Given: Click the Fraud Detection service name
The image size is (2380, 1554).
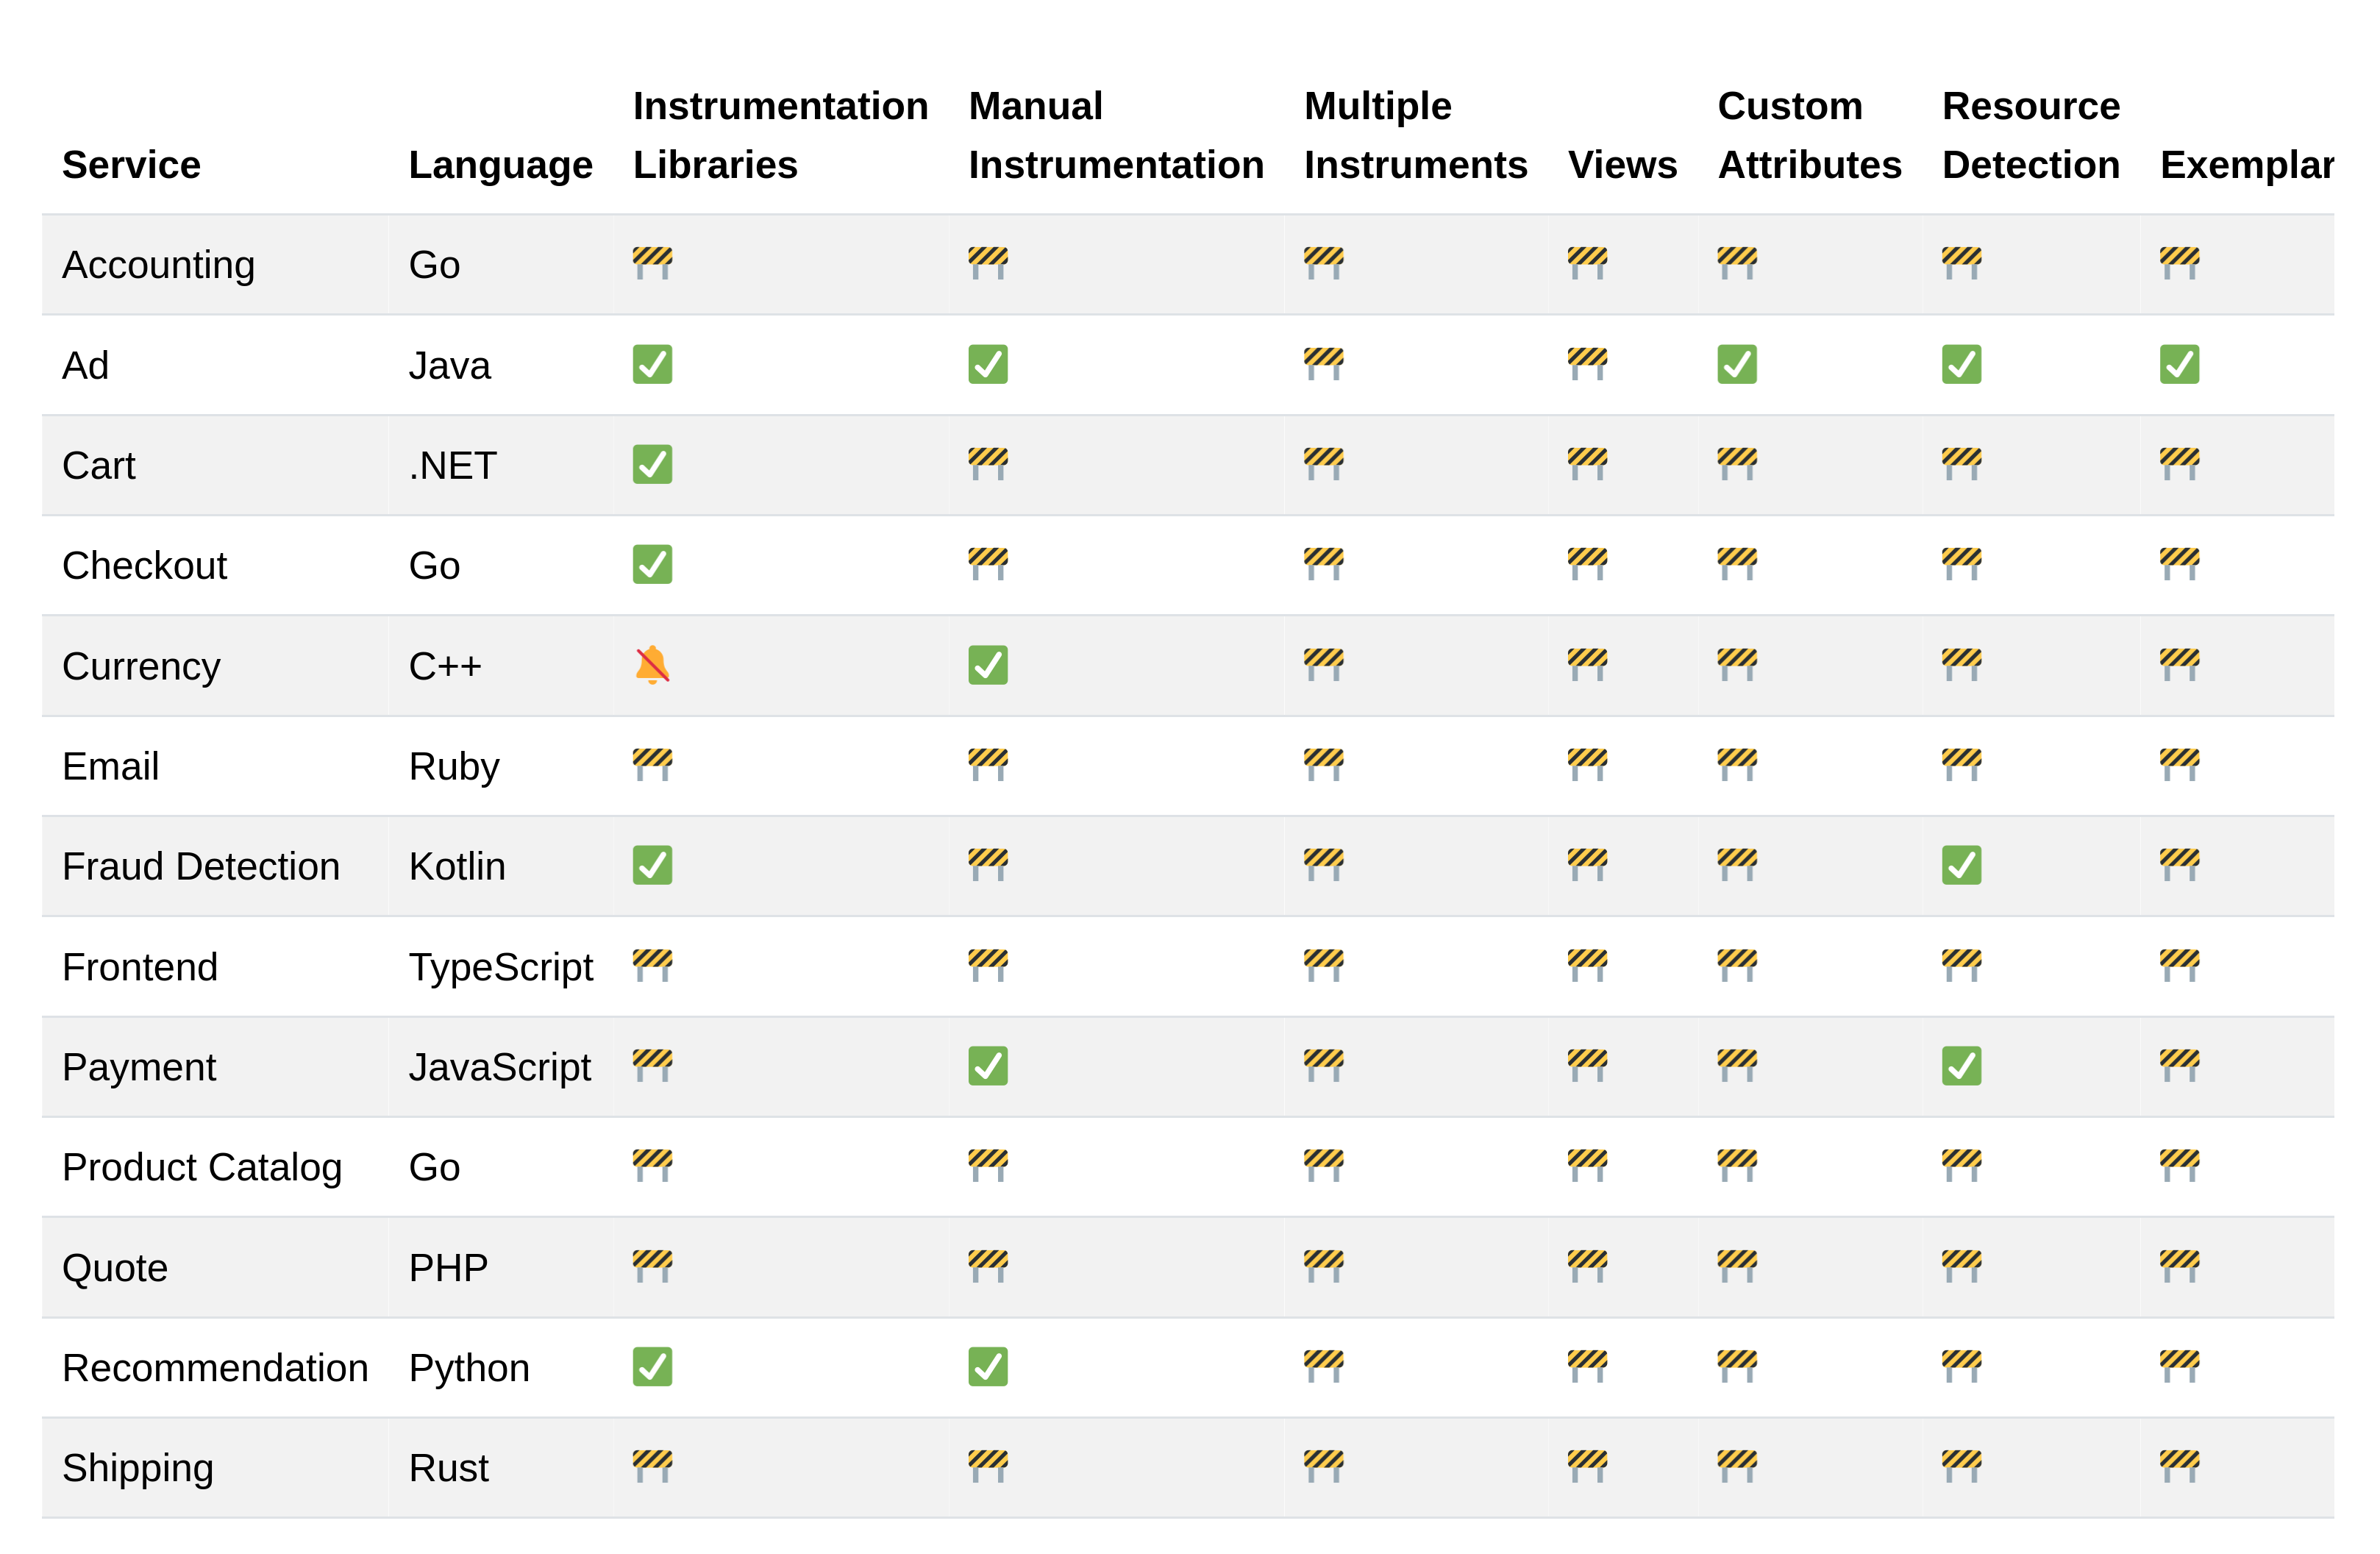Looking at the screenshot, I should (201, 866).
